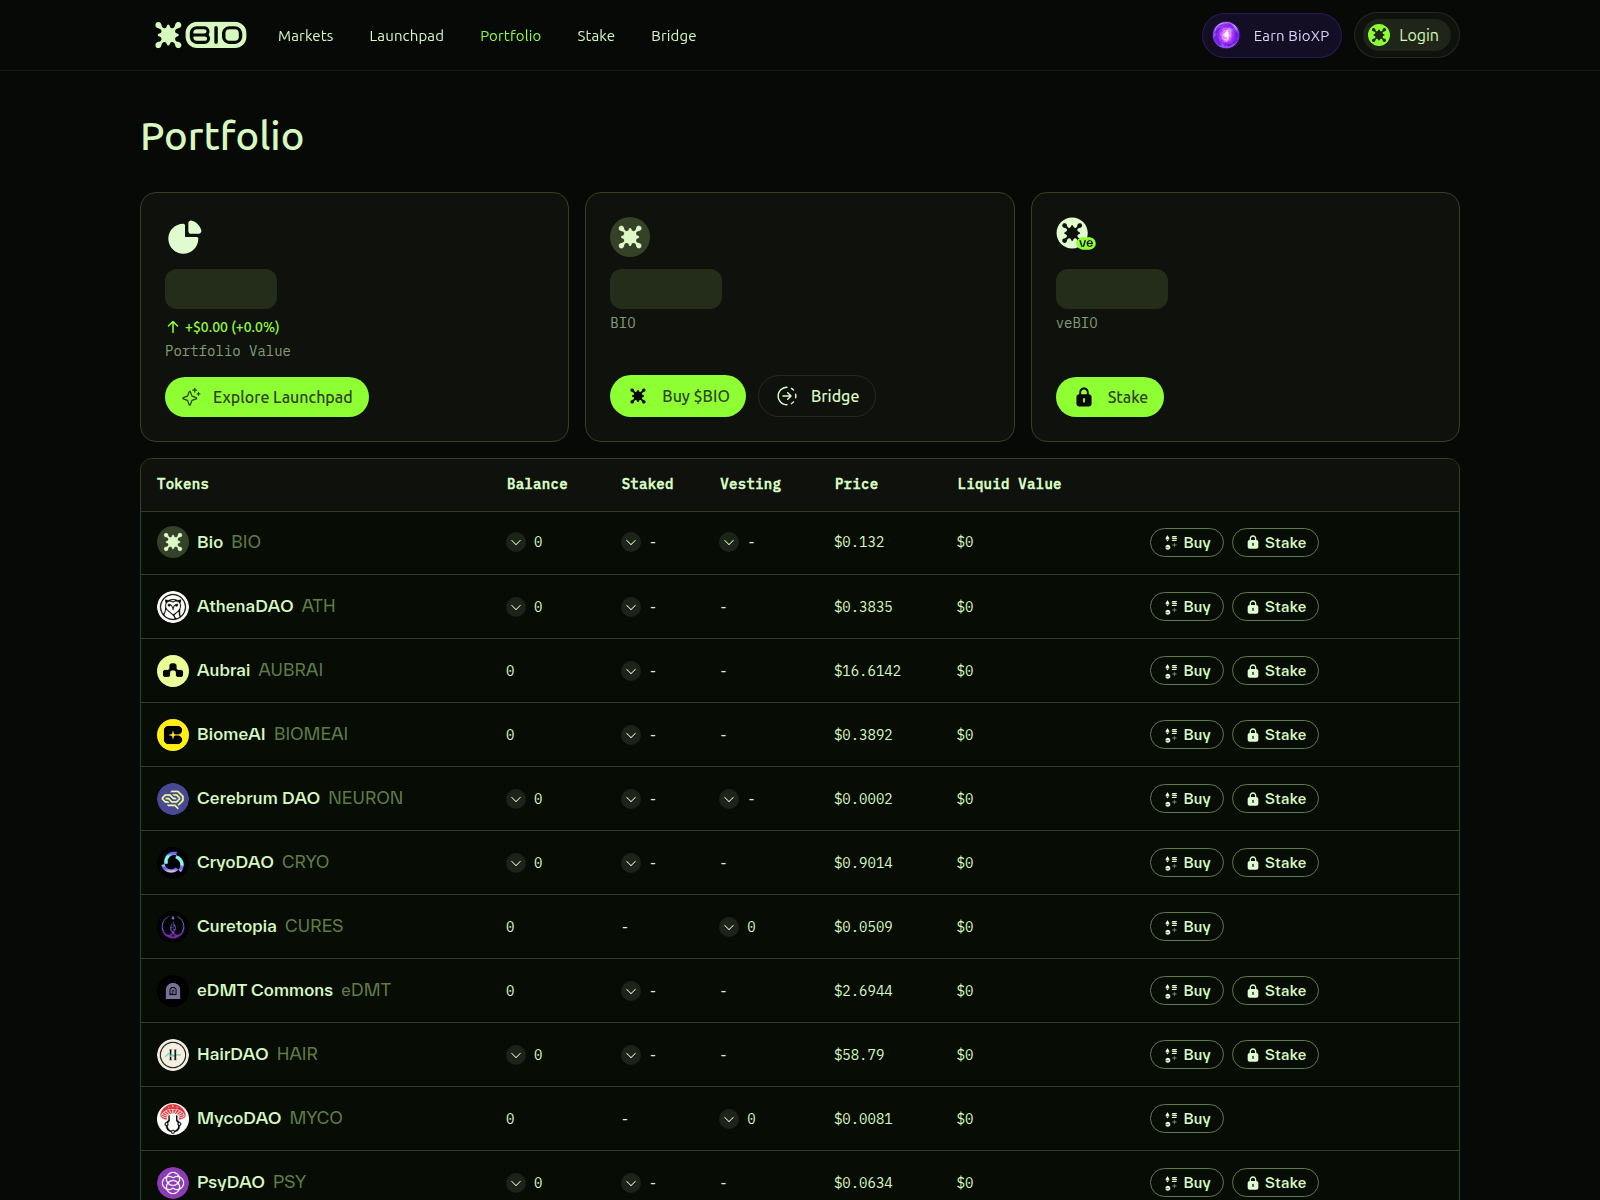
Task: Click the $58.79 HairDAO price
Action: tap(859, 1055)
